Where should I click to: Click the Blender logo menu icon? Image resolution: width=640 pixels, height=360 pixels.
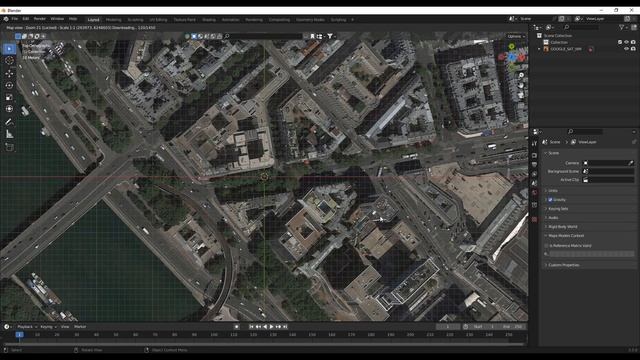[x=6, y=19]
